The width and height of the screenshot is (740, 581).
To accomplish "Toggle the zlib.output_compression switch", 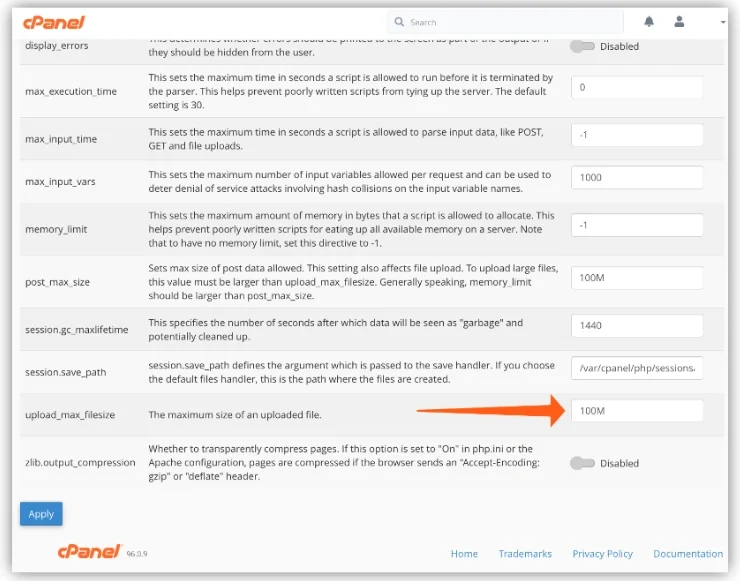I will coord(582,463).
